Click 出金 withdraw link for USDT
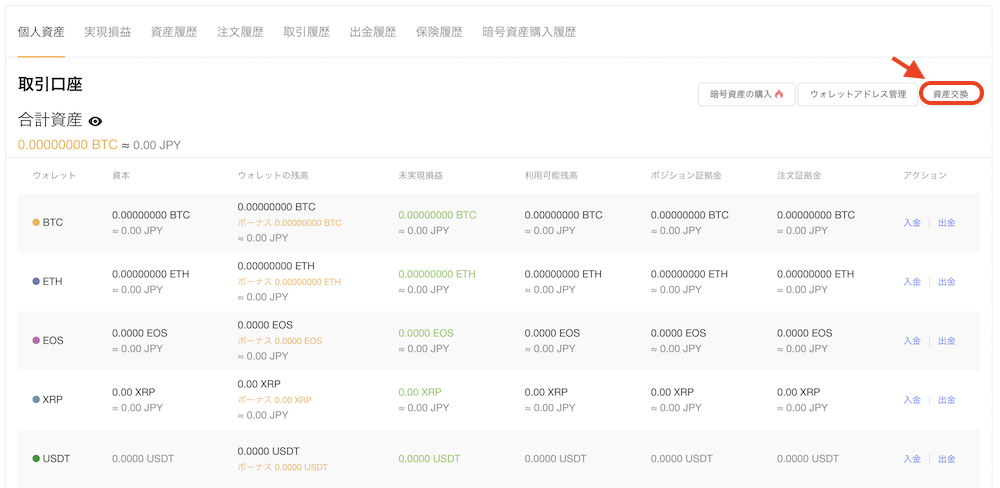Screen dimensions: 1000x488 (946, 458)
